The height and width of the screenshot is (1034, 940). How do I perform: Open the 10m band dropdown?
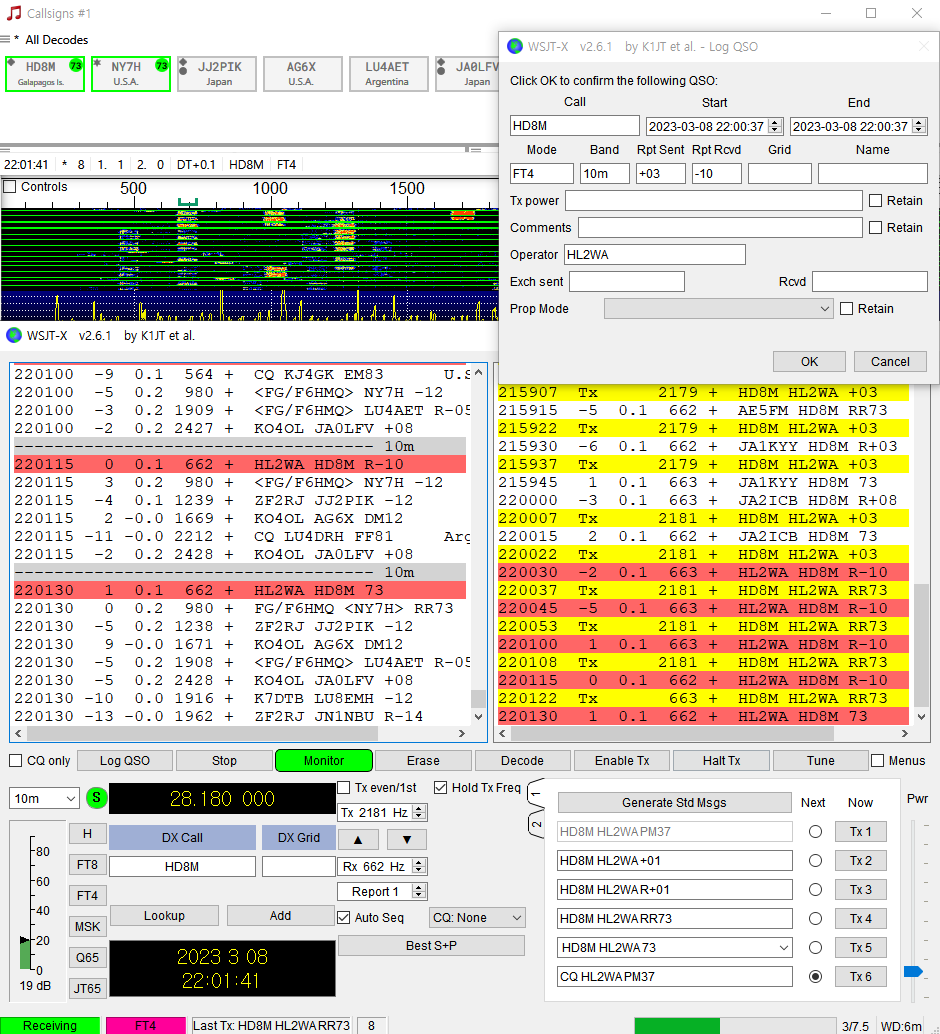44,798
